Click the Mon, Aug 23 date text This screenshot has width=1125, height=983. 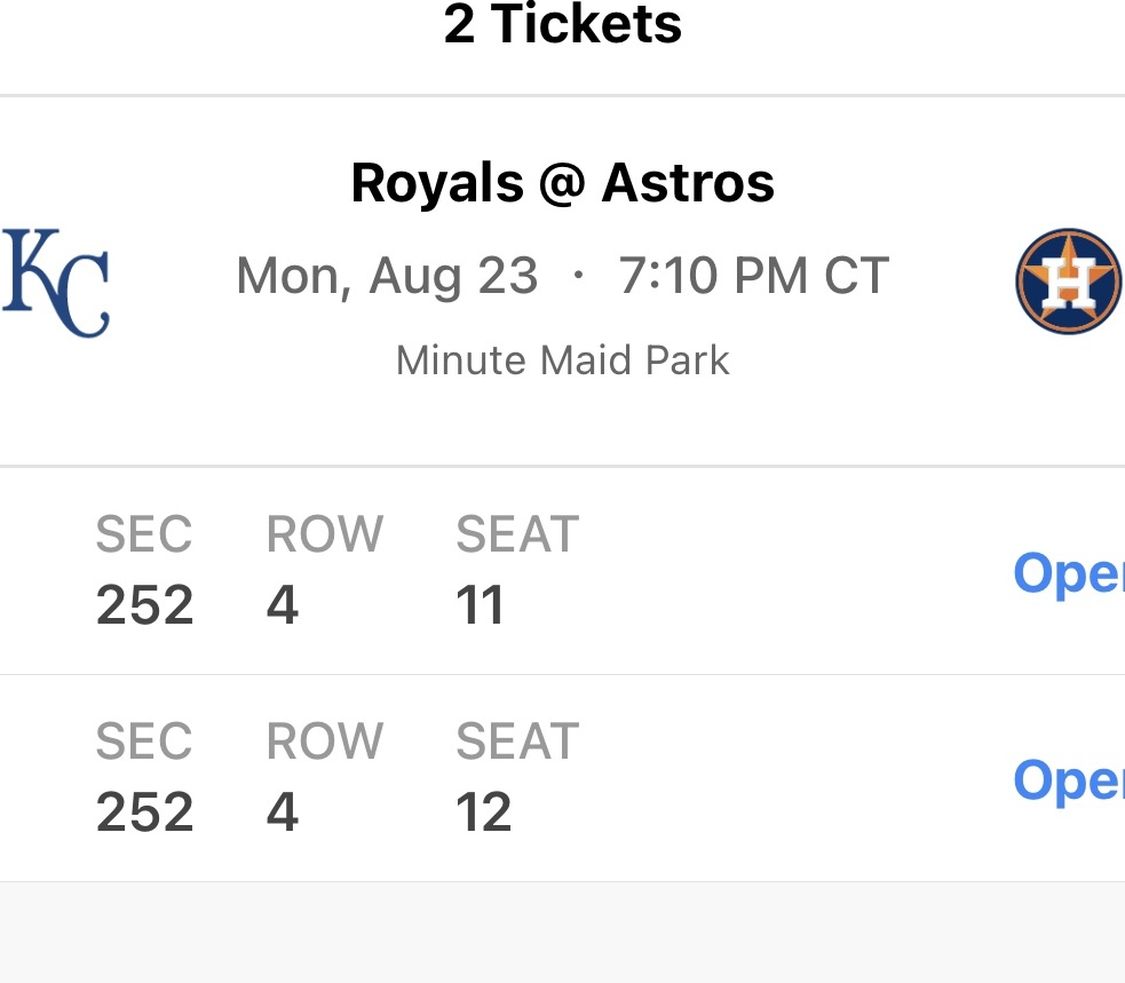[x=387, y=276]
